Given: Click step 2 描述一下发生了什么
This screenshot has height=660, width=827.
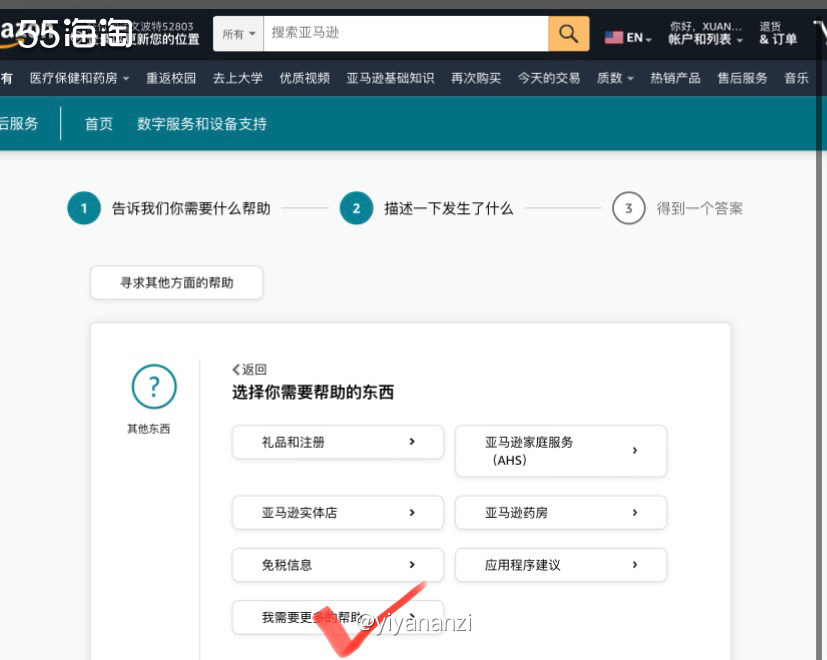Looking at the screenshot, I should (x=426, y=208).
